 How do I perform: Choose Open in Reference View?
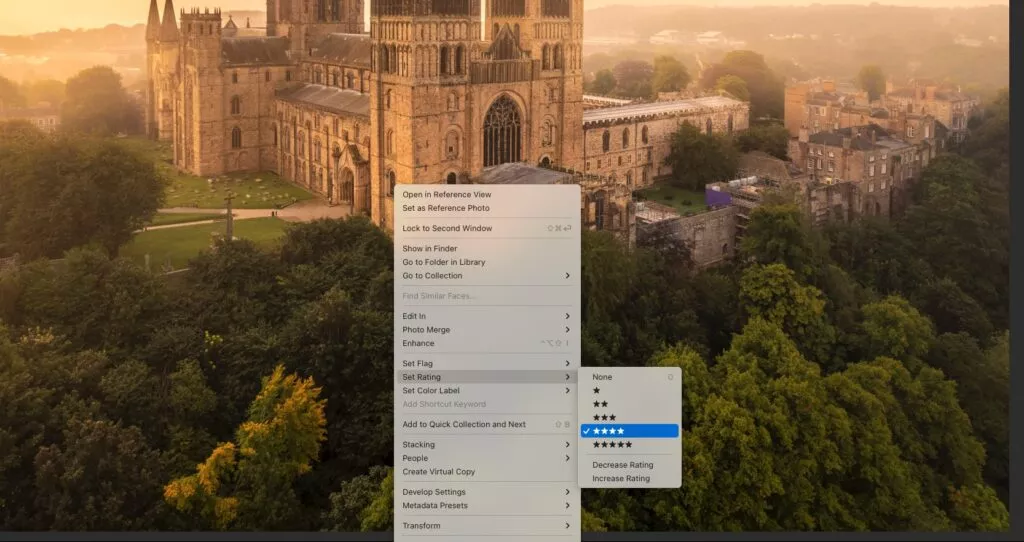(447, 194)
